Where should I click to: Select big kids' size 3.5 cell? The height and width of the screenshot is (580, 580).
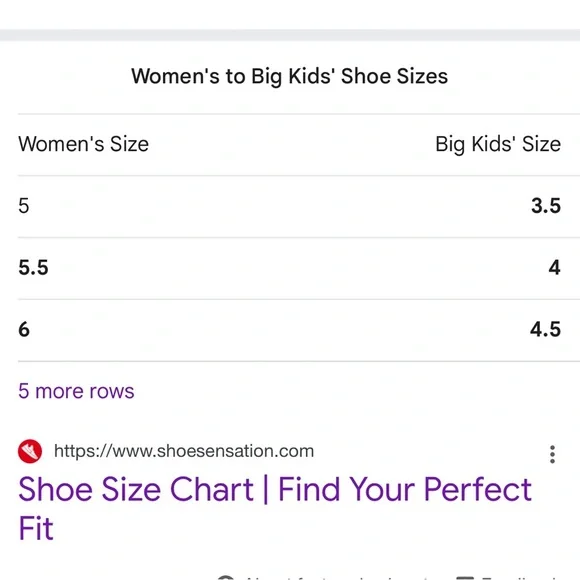546,206
